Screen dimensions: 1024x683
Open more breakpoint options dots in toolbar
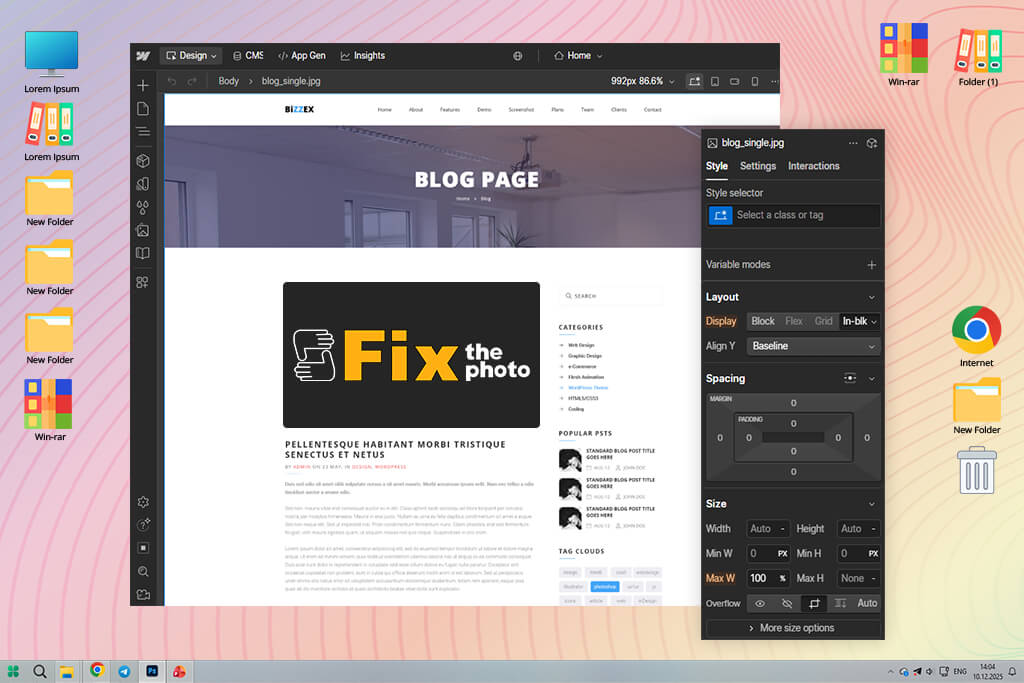pos(775,82)
